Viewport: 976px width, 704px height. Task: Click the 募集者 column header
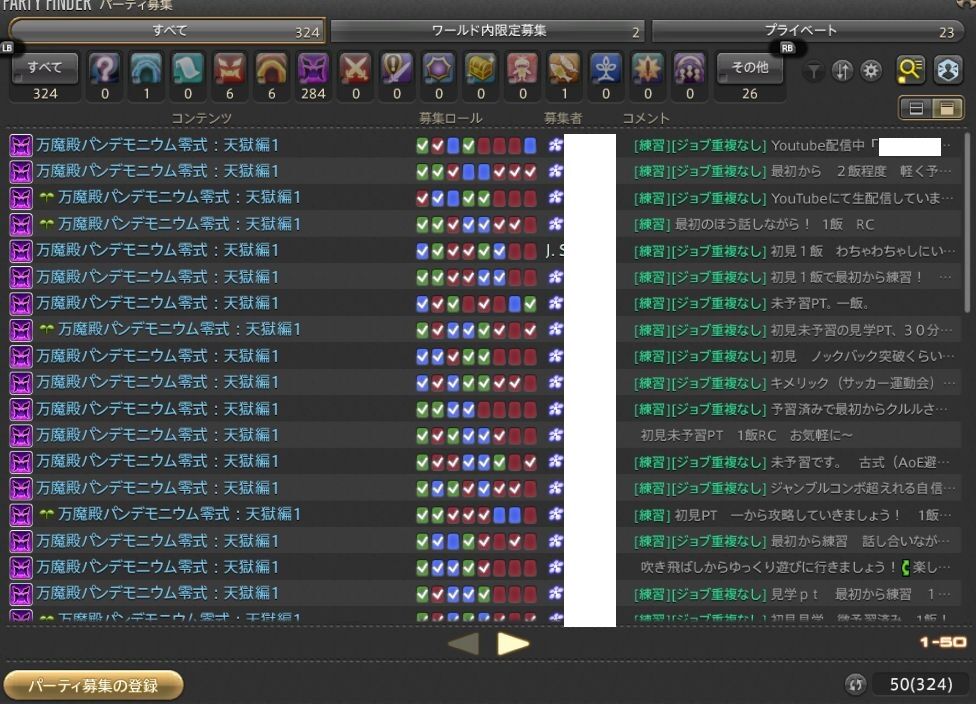[x=563, y=118]
